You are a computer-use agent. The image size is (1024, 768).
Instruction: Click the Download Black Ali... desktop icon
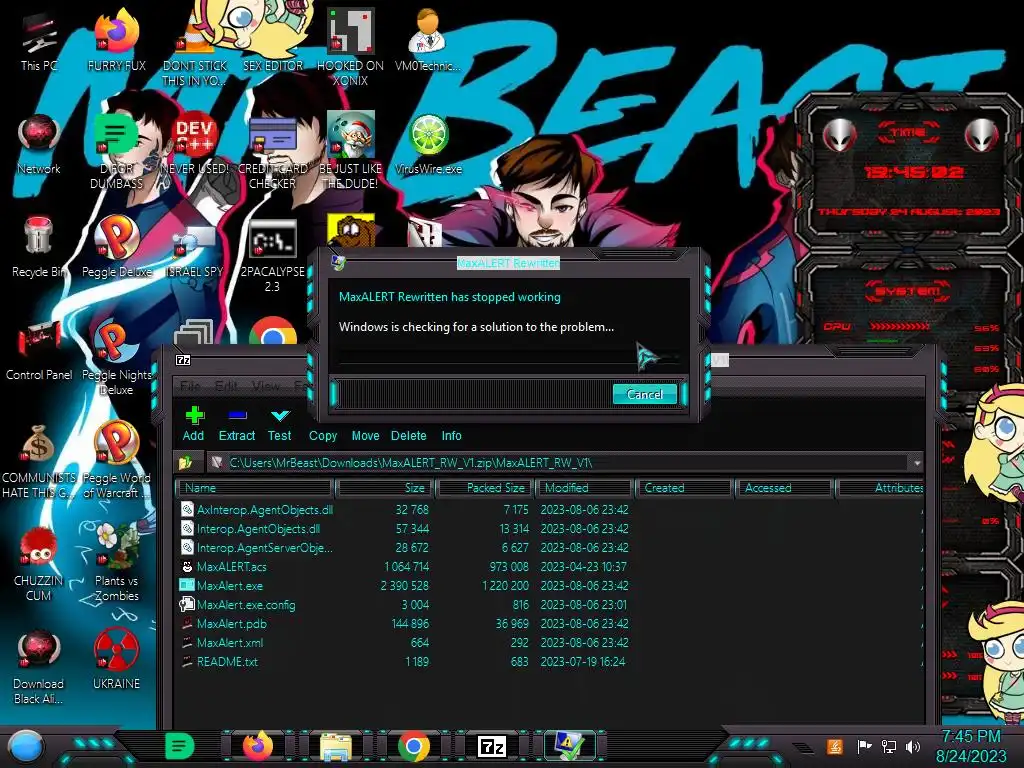[39, 668]
